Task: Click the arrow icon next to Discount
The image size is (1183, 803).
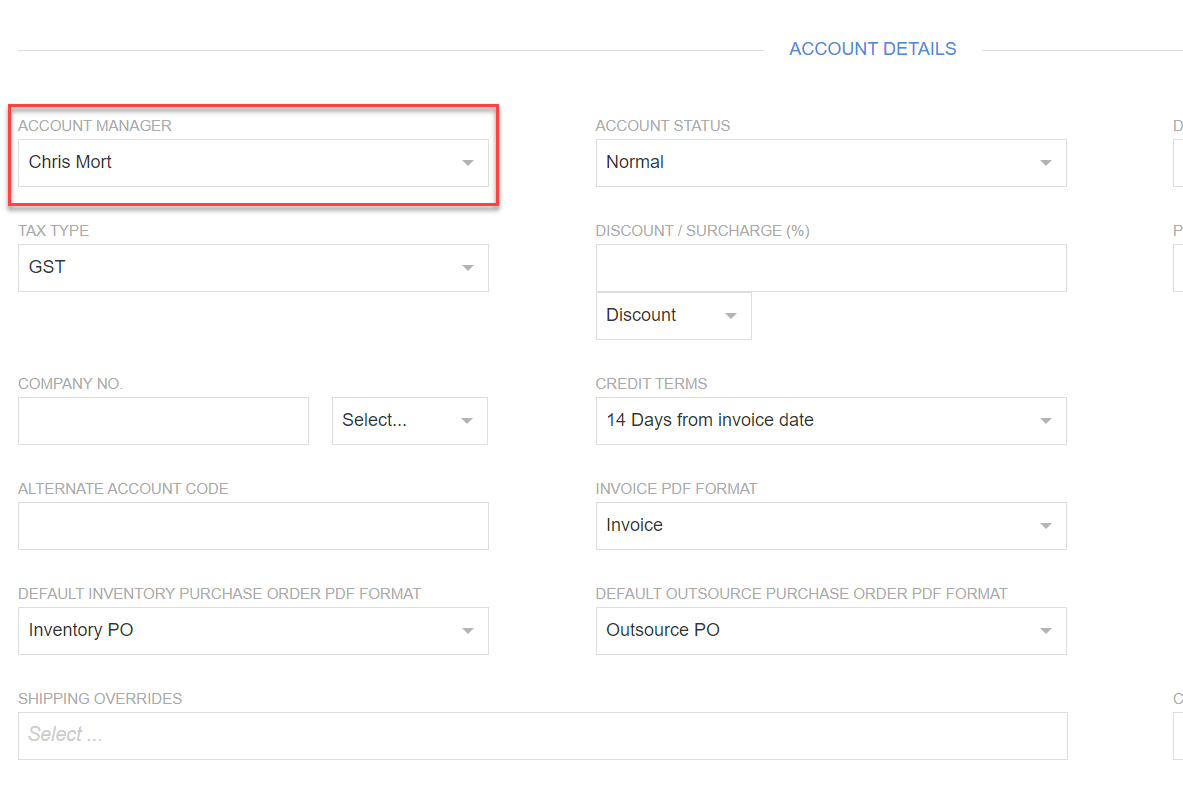Action: click(x=731, y=316)
